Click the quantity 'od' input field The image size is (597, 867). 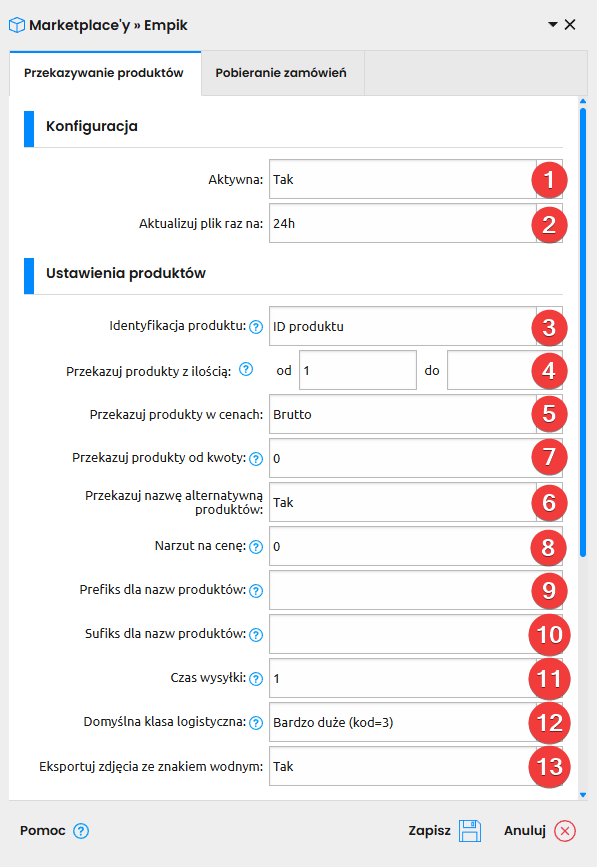click(358, 370)
